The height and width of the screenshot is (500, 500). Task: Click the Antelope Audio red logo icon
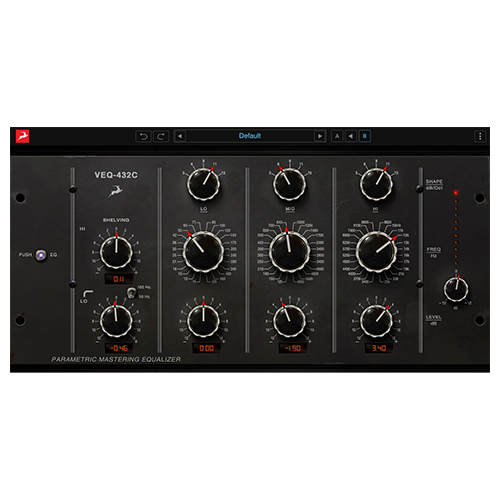[x=22, y=136]
